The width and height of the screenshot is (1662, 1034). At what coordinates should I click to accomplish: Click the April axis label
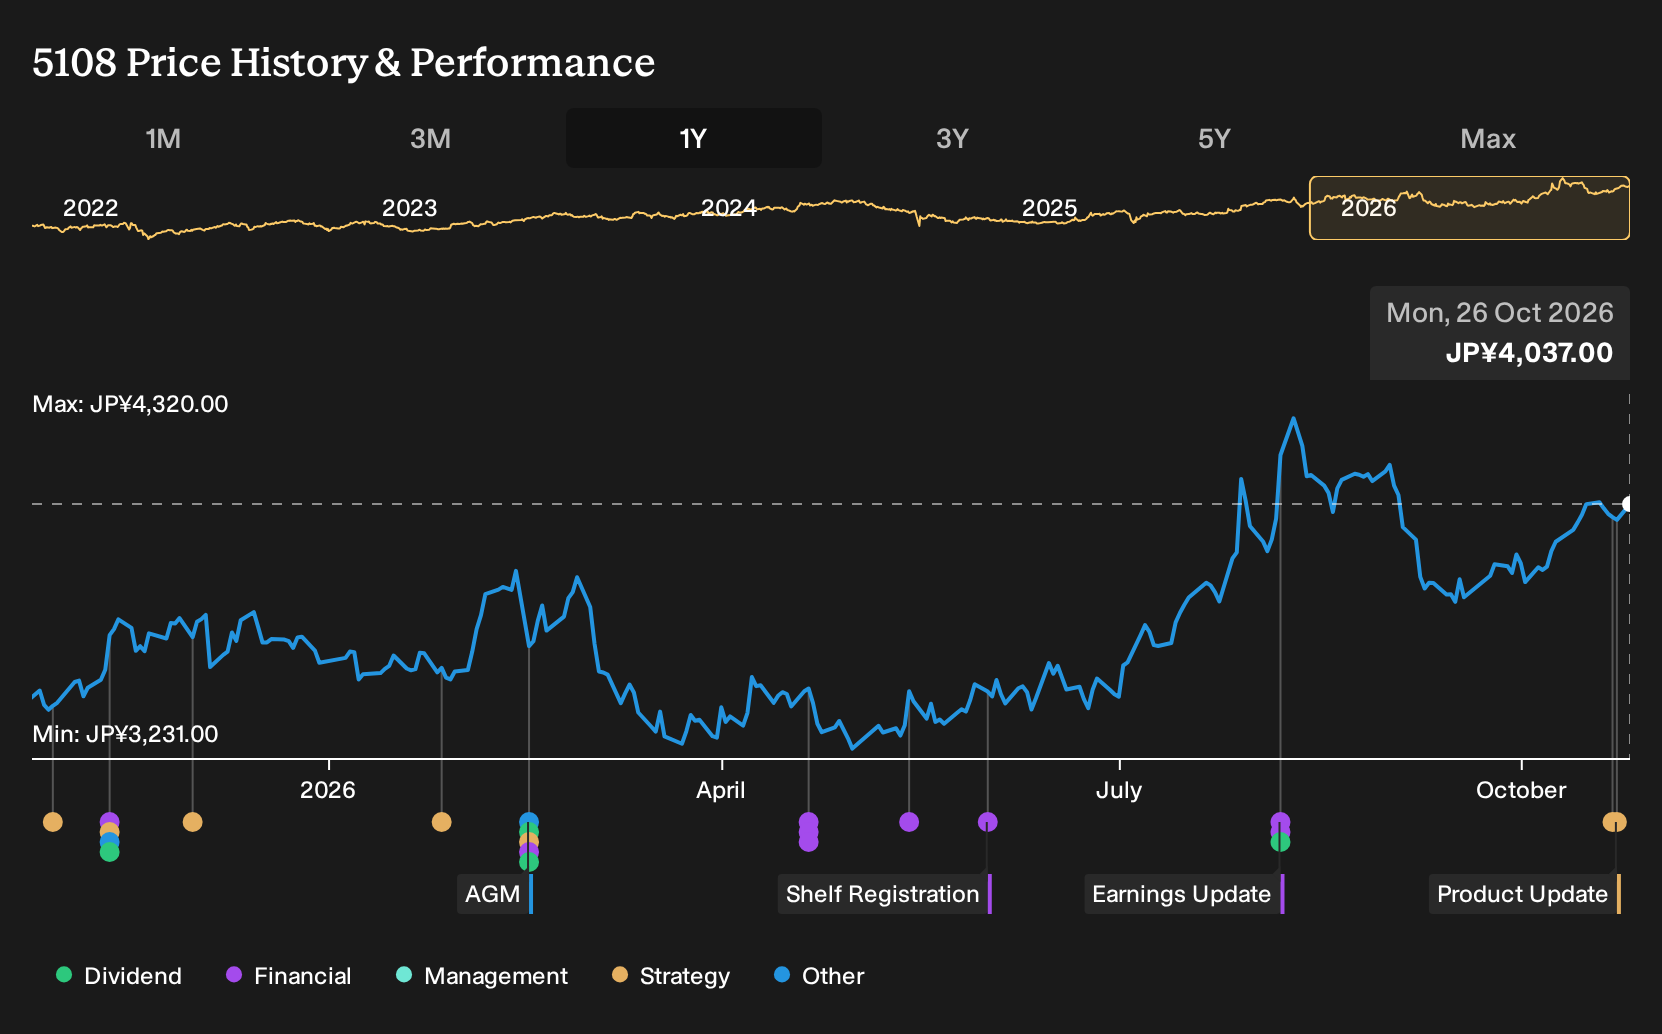pyautogui.click(x=721, y=790)
